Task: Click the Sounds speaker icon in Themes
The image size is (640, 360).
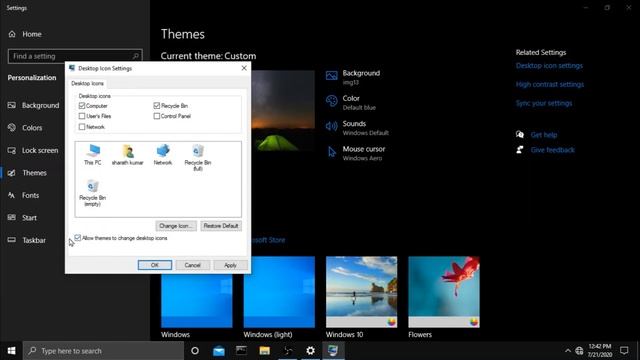Action: click(331, 126)
